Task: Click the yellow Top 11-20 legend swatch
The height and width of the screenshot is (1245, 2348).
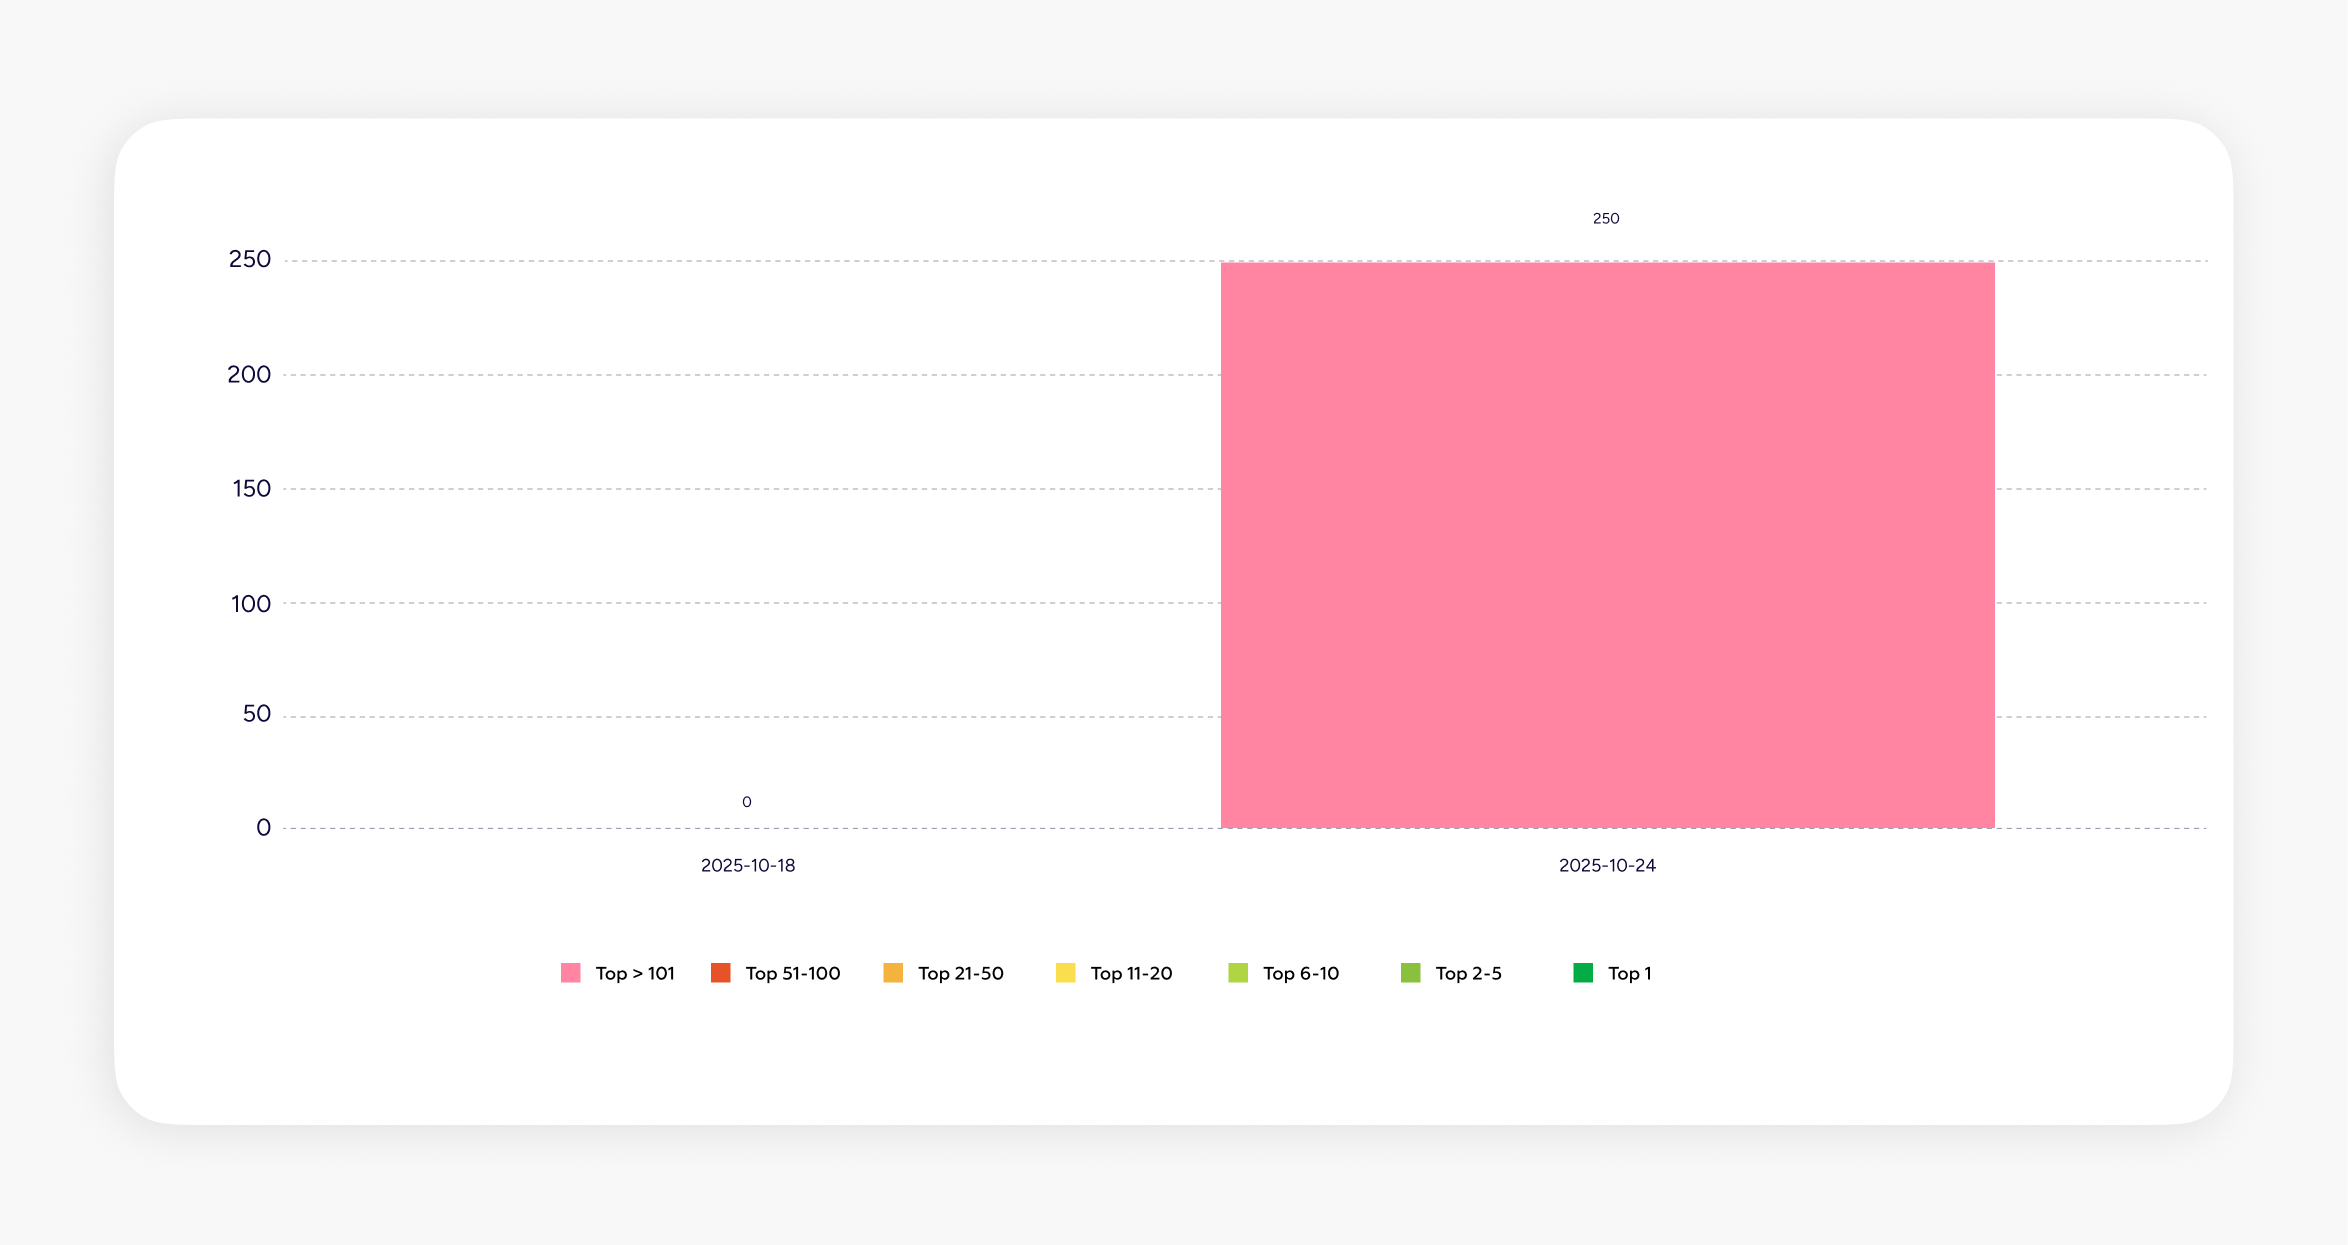Action: pyautogui.click(x=1065, y=973)
